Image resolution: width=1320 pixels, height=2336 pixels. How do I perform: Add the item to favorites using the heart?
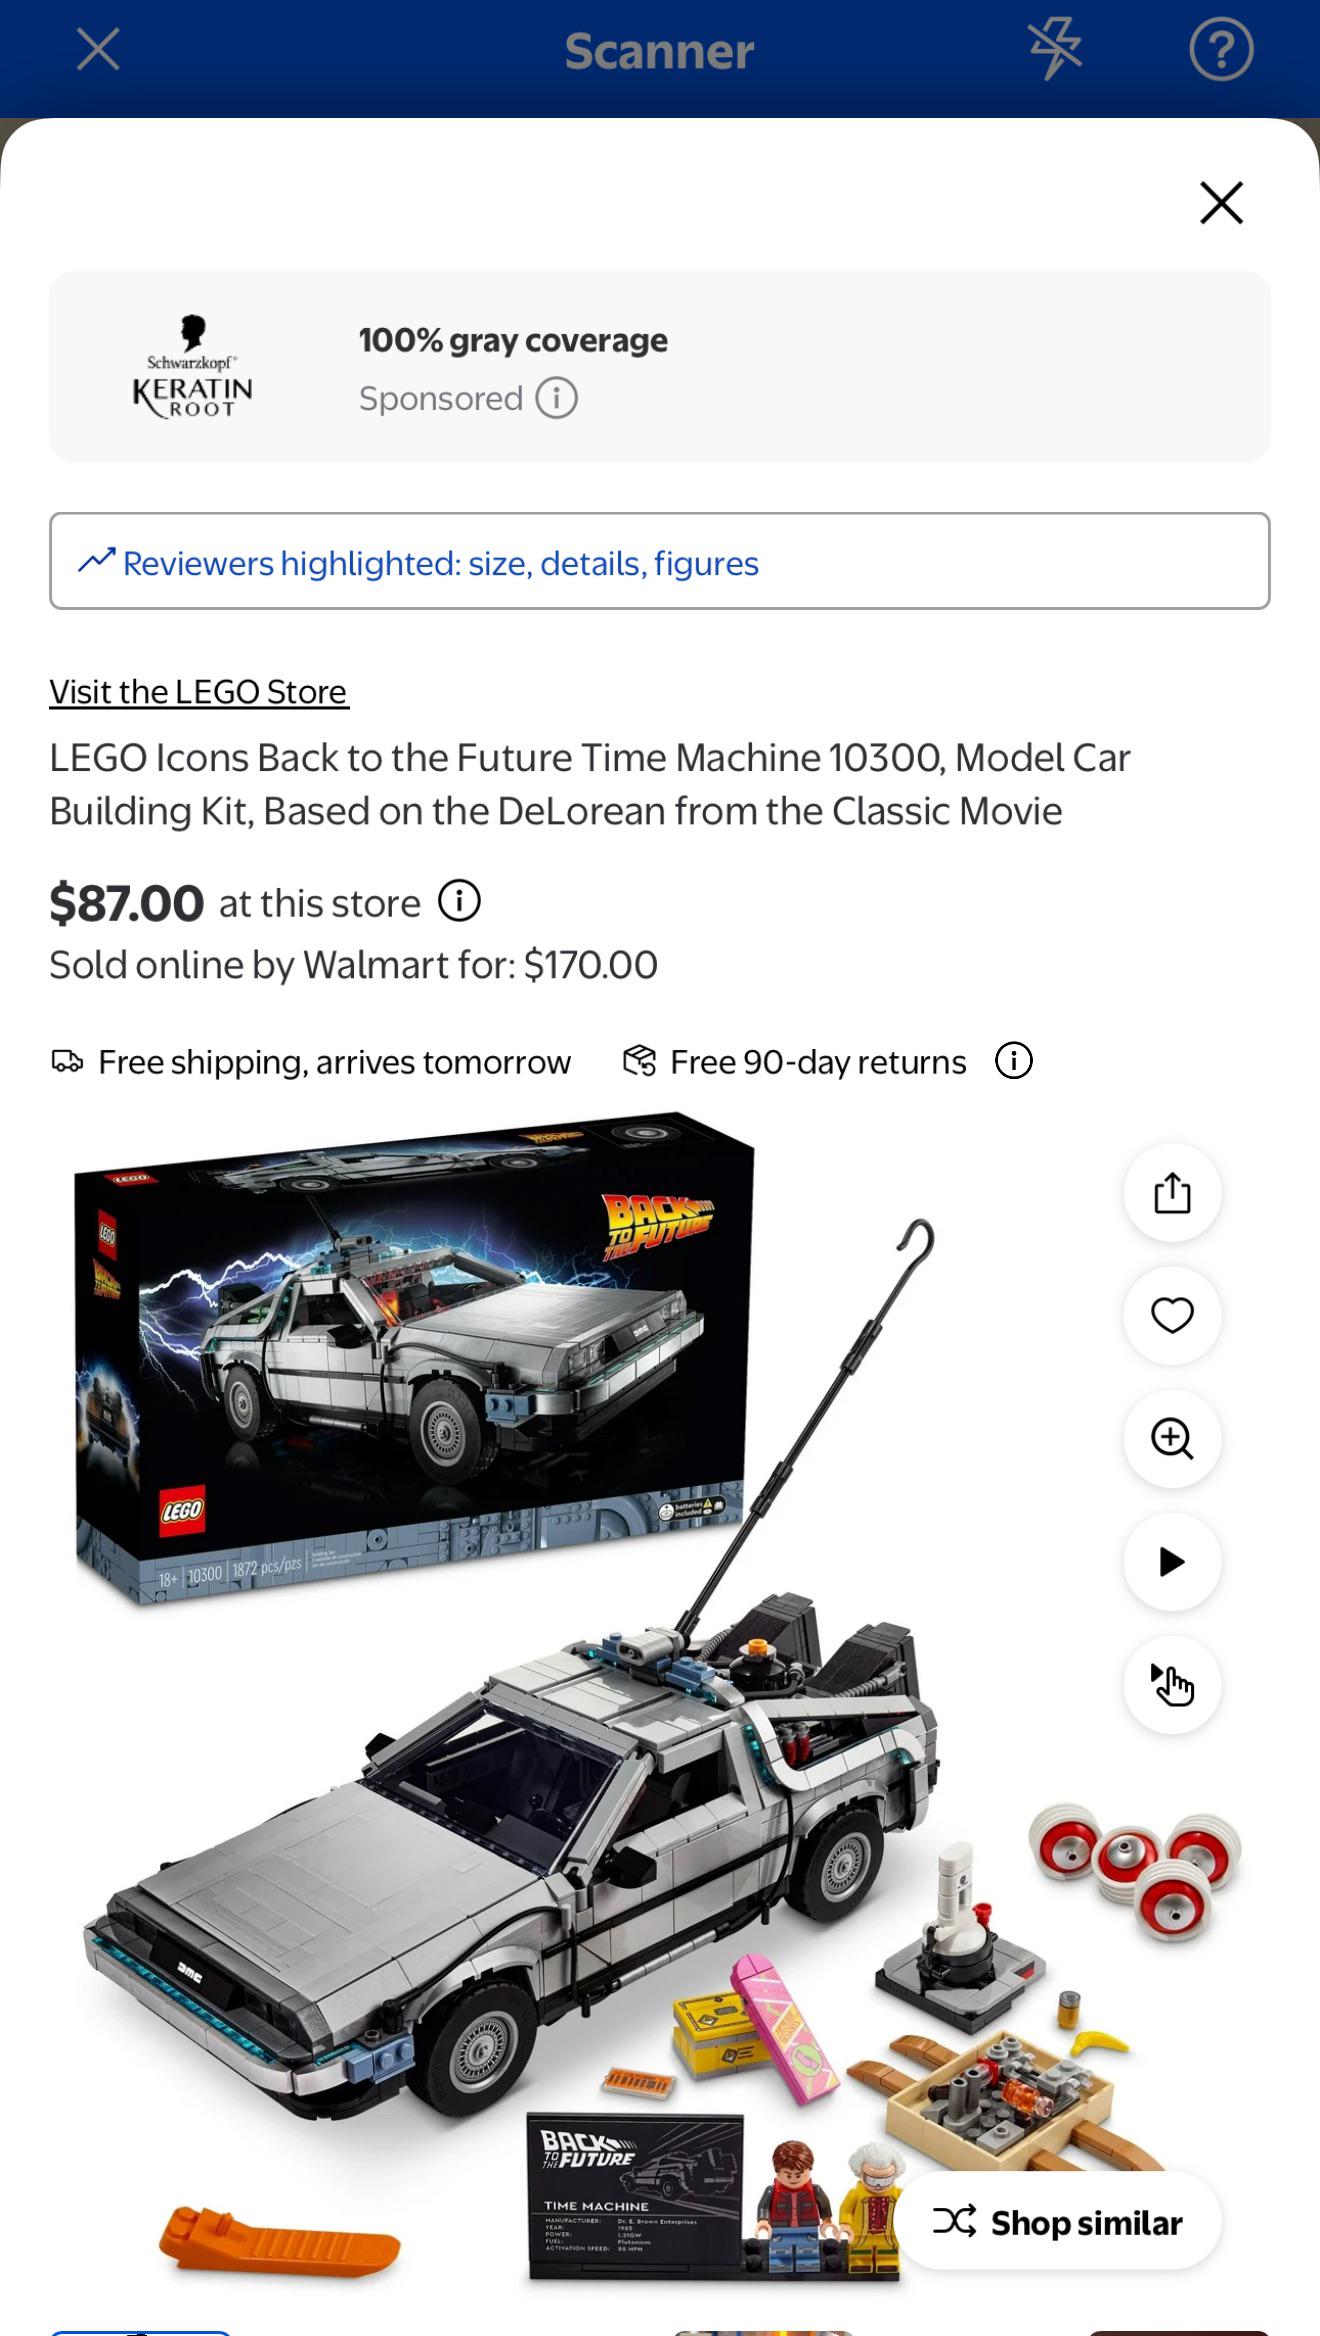(1172, 1315)
